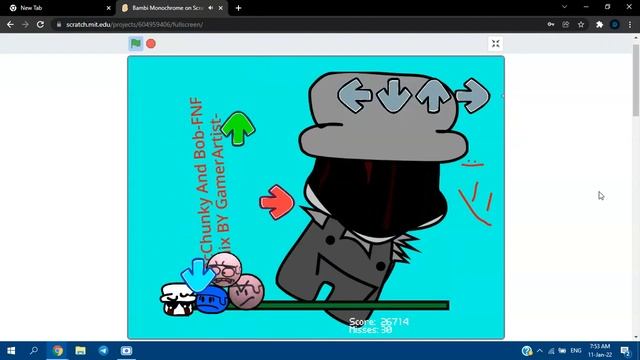Click the Score 26714 text
This screenshot has width=640, height=360.
[x=379, y=322]
